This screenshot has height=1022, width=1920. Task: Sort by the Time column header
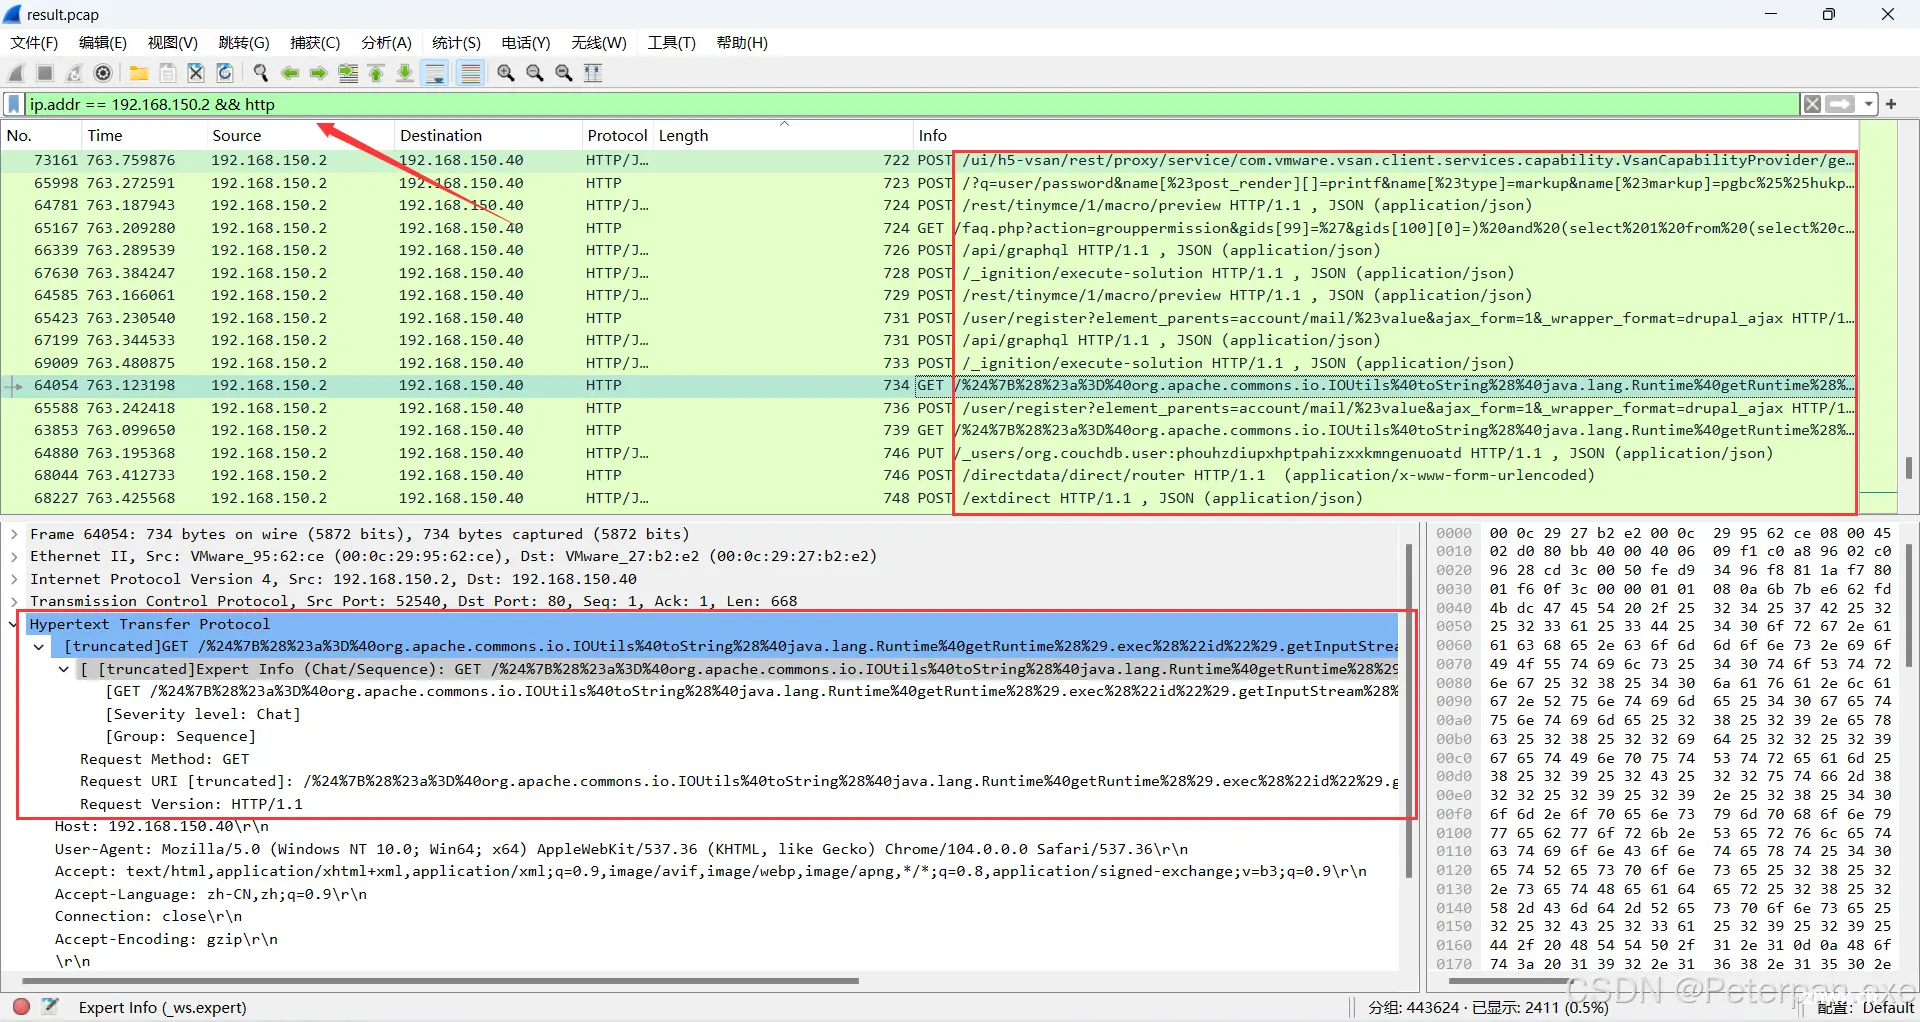point(143,136)
